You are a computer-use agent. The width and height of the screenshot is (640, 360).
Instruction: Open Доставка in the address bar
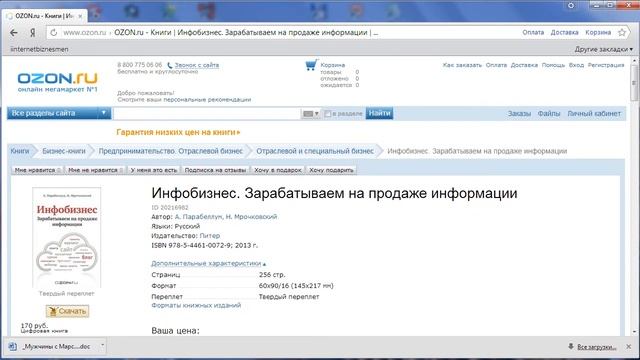coord(564,32)
